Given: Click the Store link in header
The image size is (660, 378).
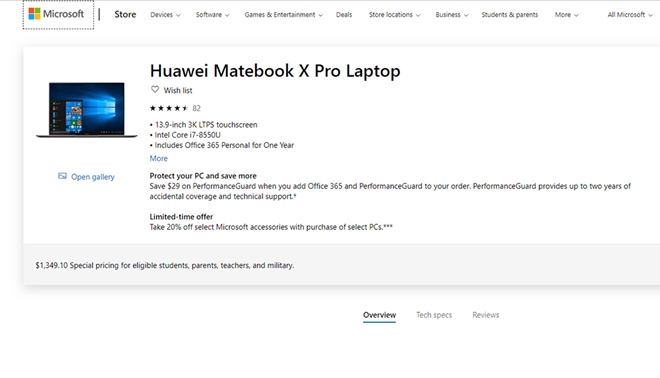Looking at the screenshot, I should click(x=125, y=14).
